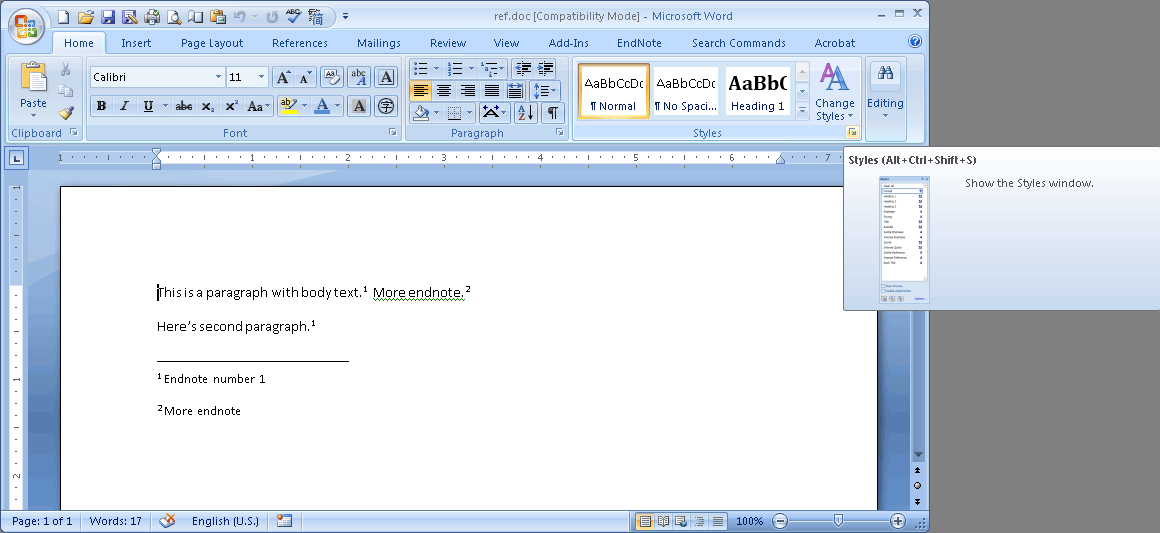Open the Office Button menu

click(x=26, y=26)
